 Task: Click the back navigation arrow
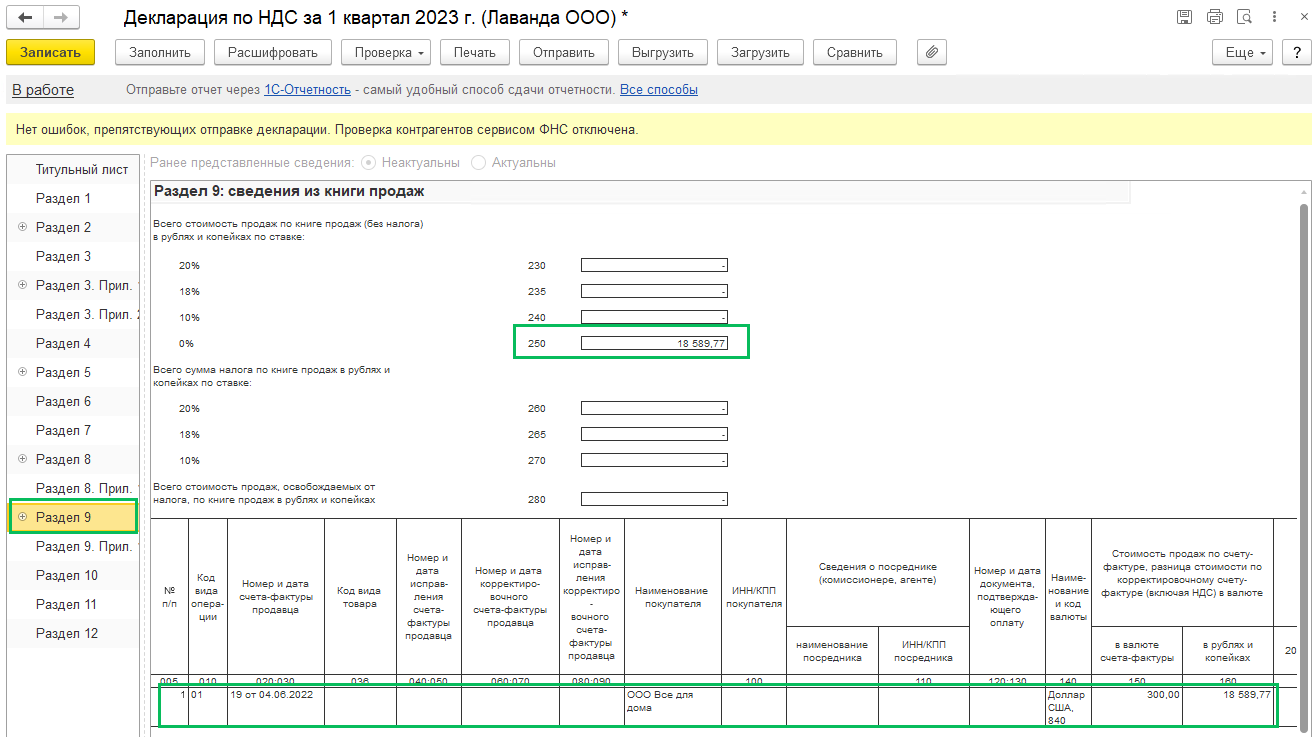click(25, 18)
